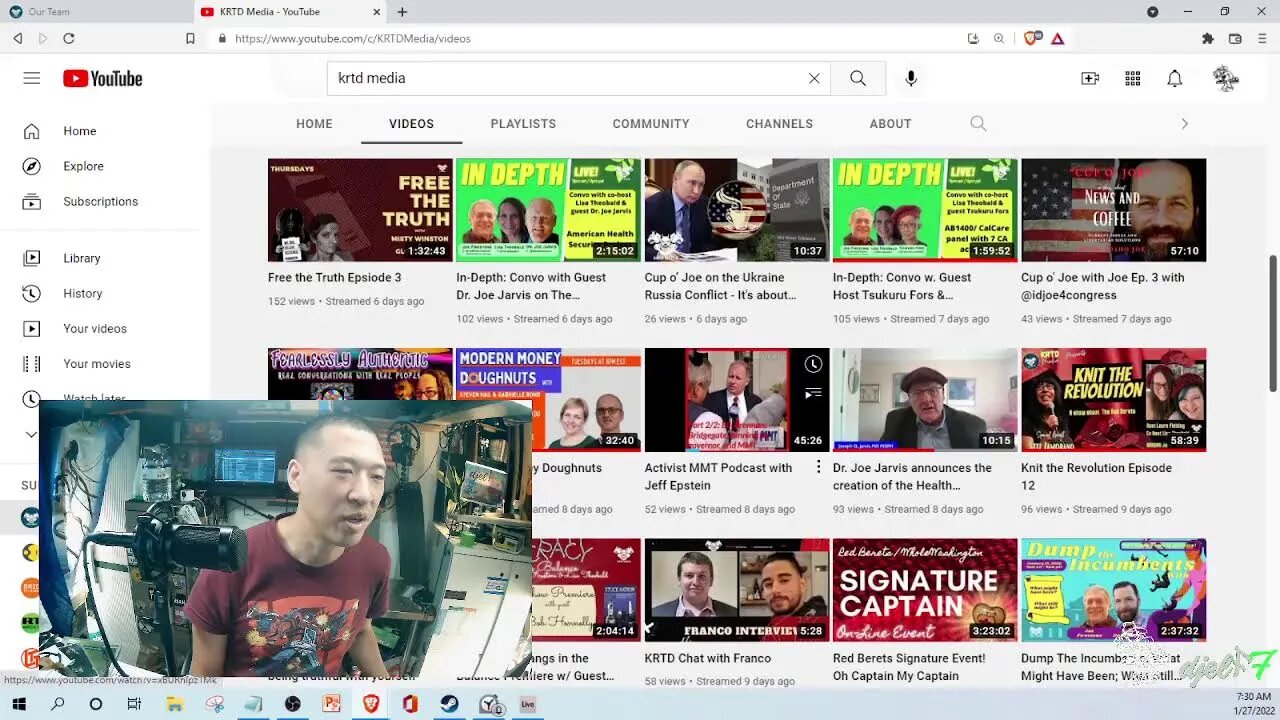The height and width of the screenshot is (720, 1280).
Task: Play Free the Truth thumbnail
Action: 360,210
